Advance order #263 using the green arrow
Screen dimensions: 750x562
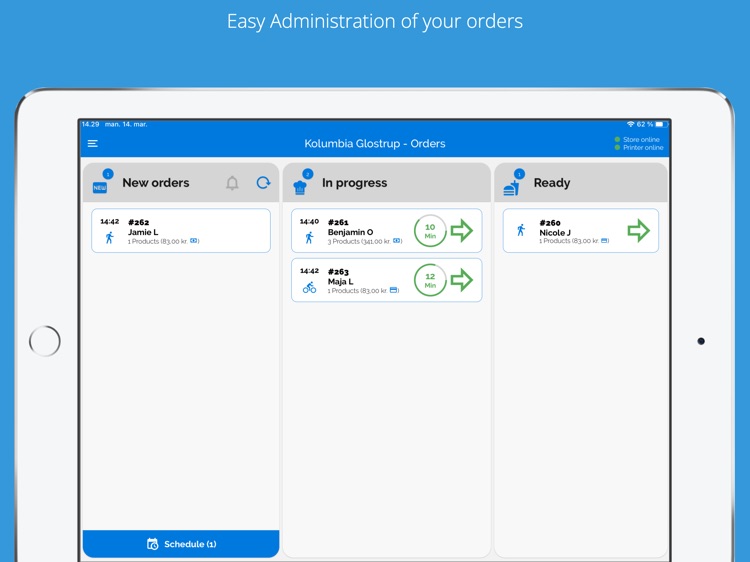pyautogui.click(x=462, y=280)
